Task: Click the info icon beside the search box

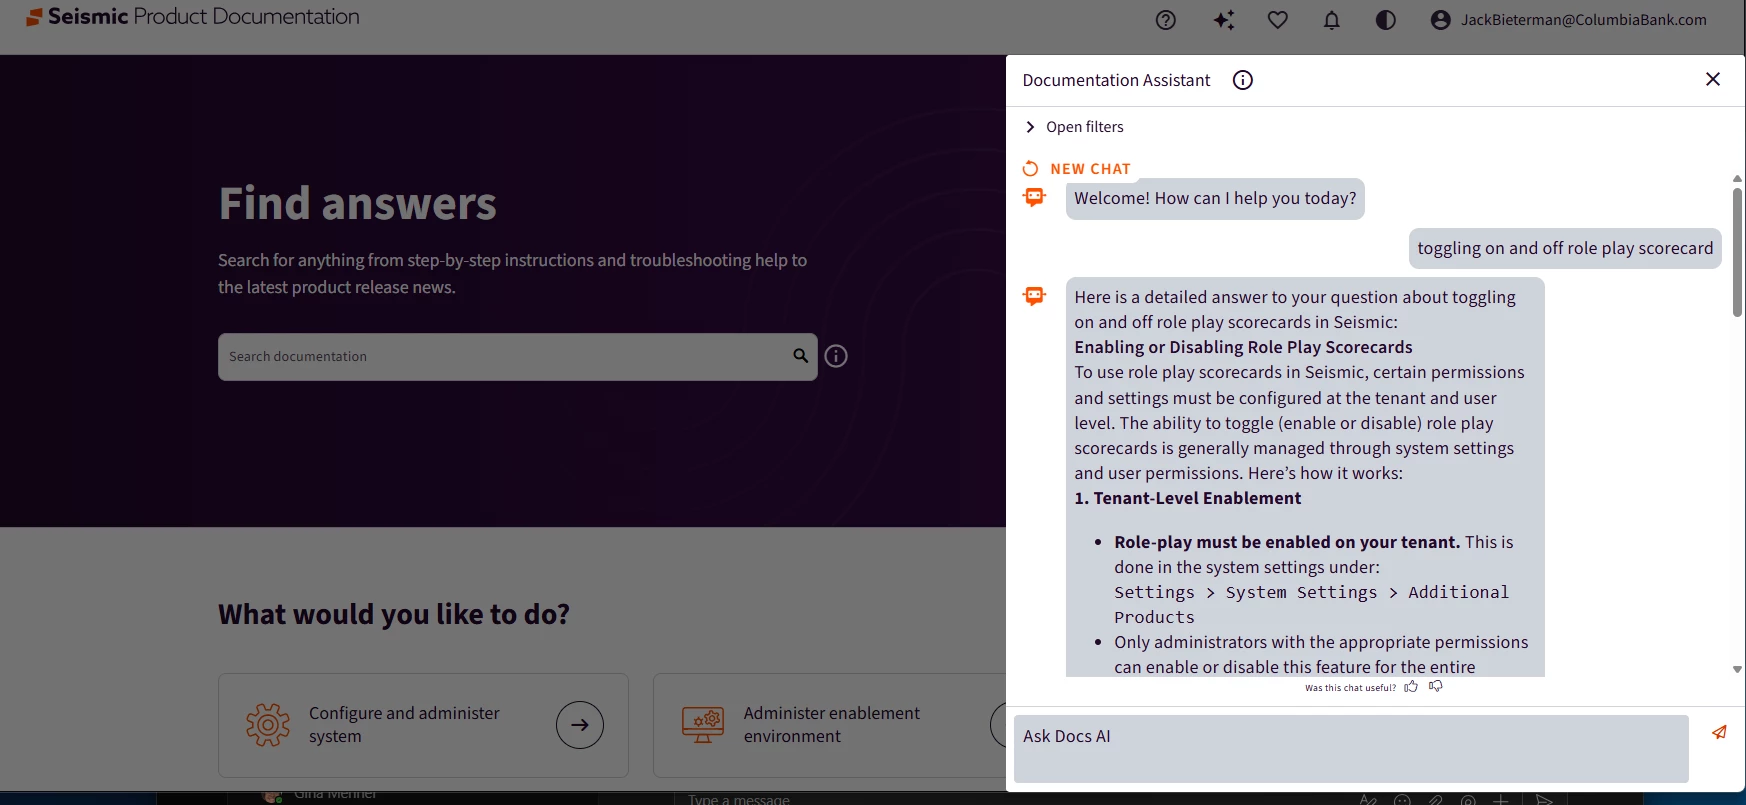Action: 836,356
